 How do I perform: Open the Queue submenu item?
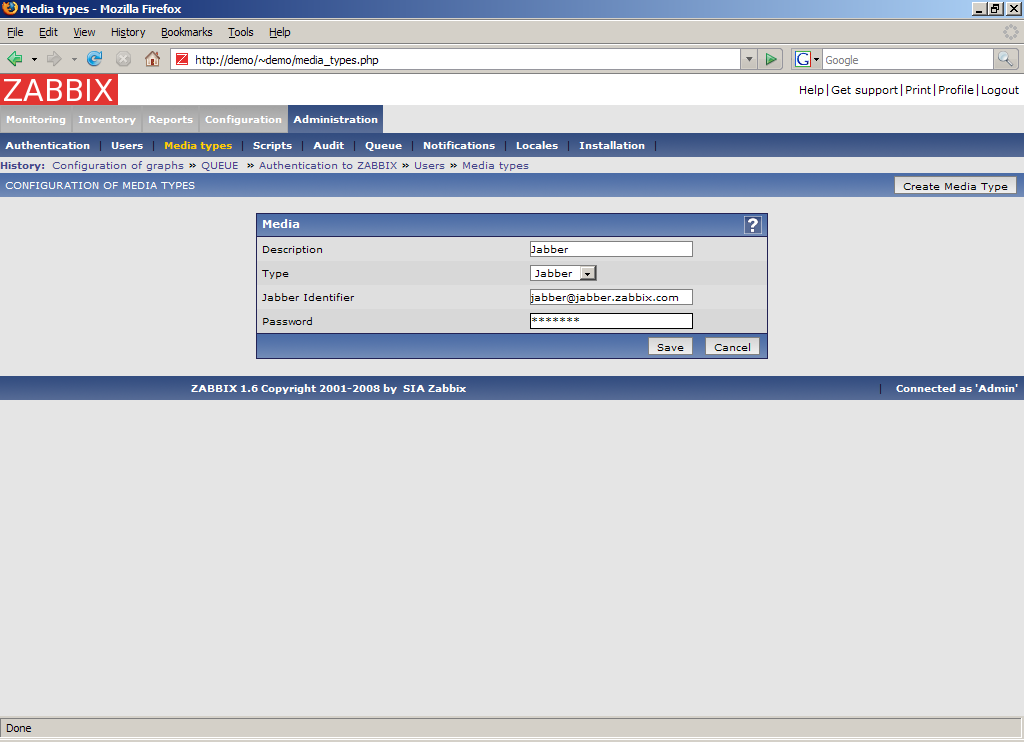point(383,146)
